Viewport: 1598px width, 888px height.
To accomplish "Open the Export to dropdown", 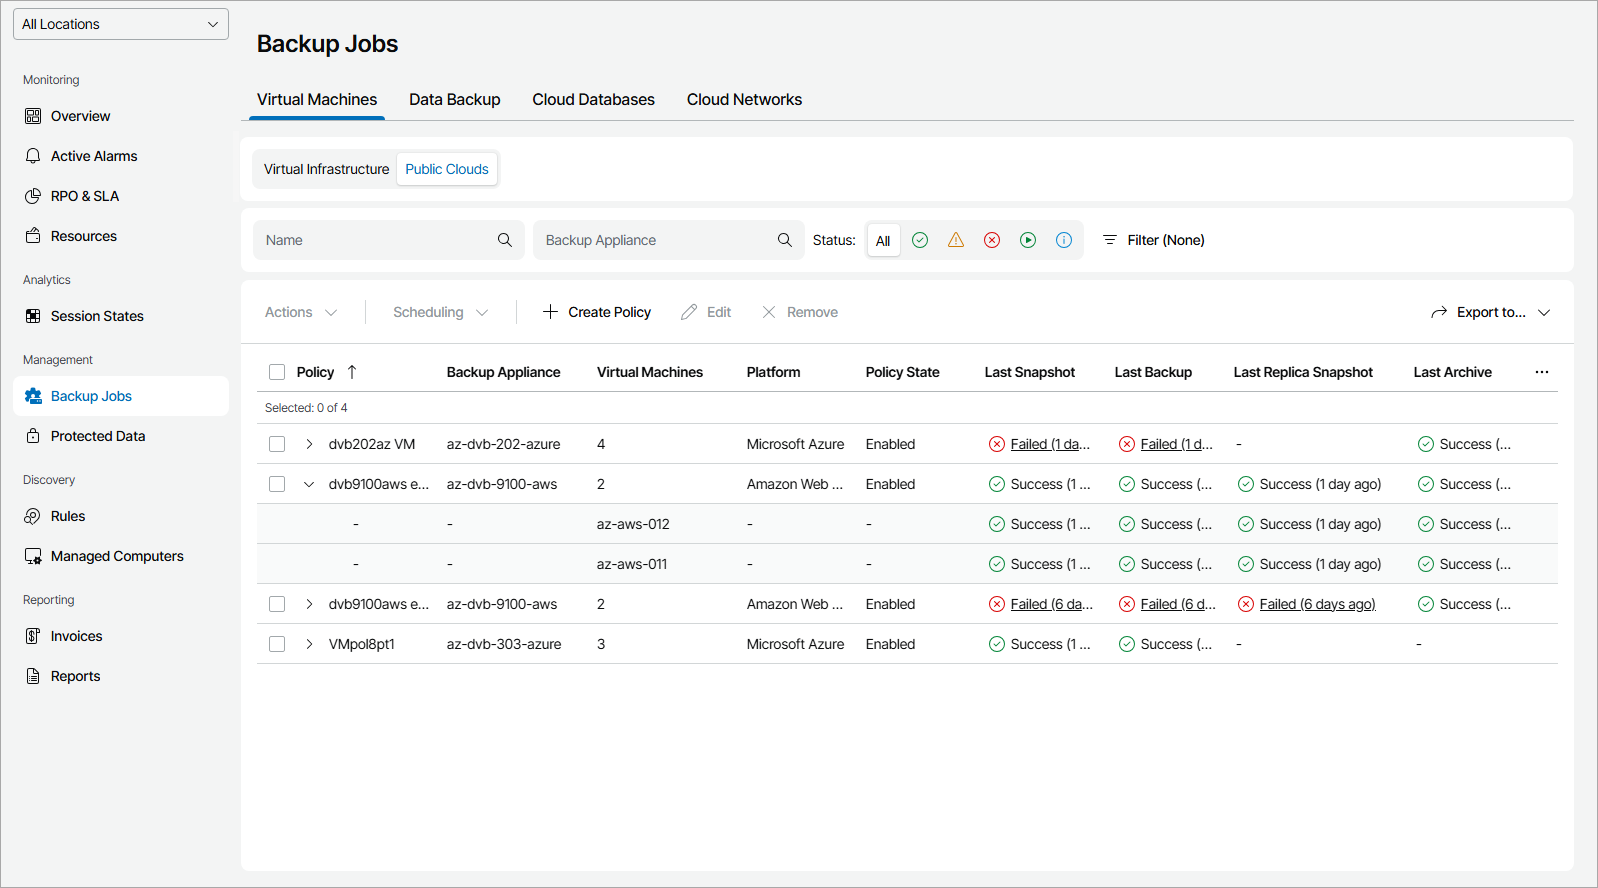I will click(1490, 312).
